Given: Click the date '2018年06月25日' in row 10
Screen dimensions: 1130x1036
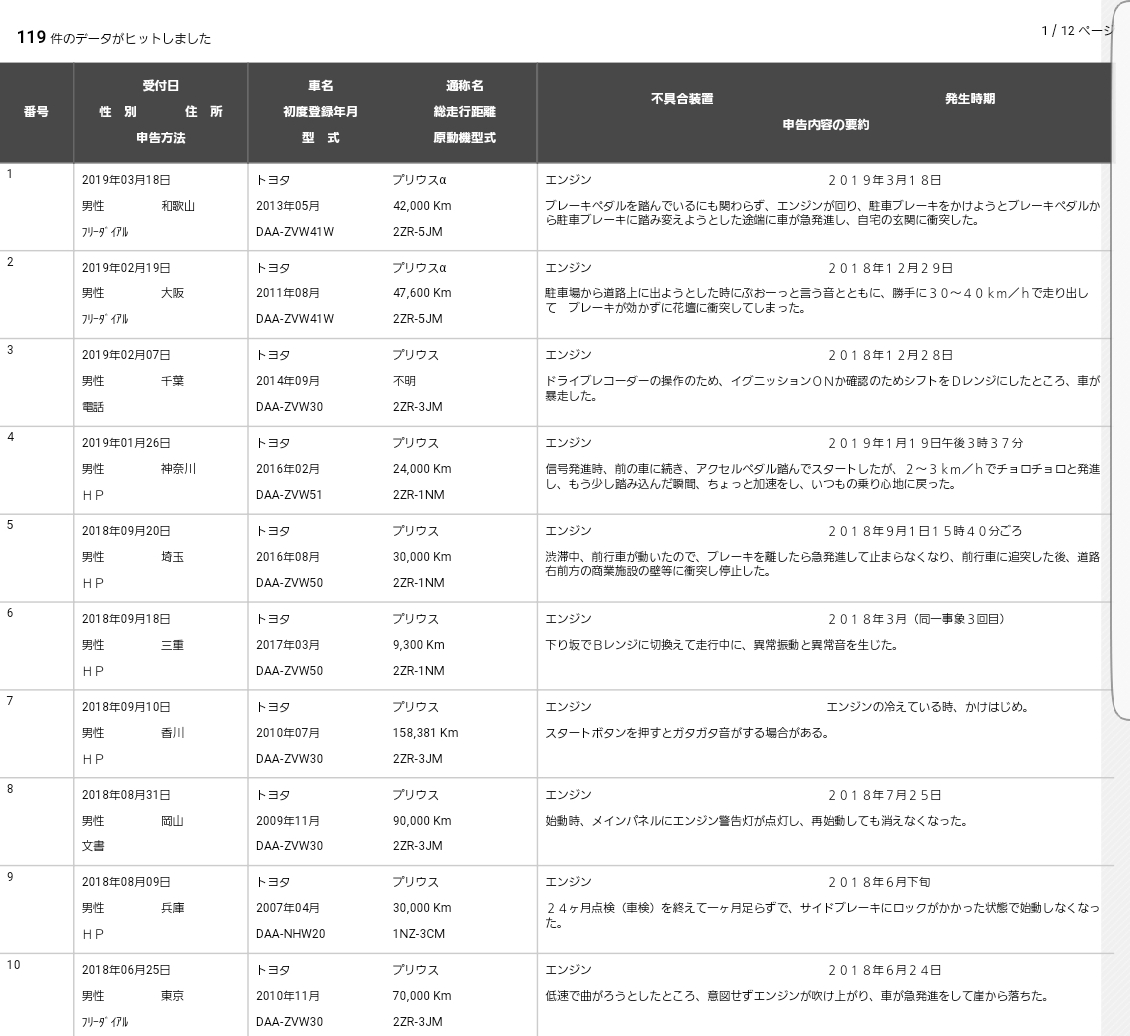Looking at the screenshot, I should 126,970.
